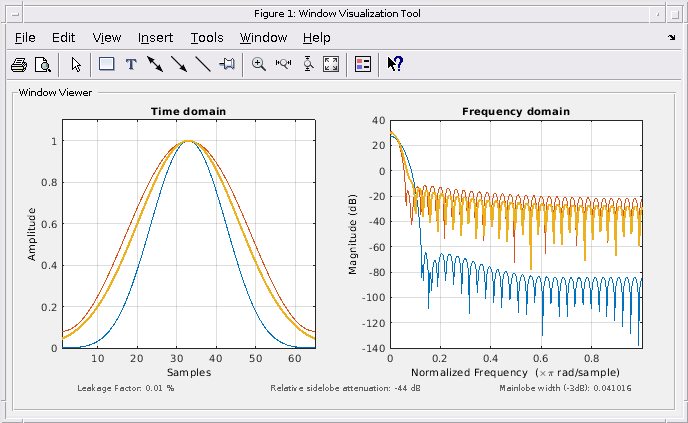This screenshot has height=423, width=688.
Task: Click the "Window Viewer" panel label
Action: [x=55, y=93]
